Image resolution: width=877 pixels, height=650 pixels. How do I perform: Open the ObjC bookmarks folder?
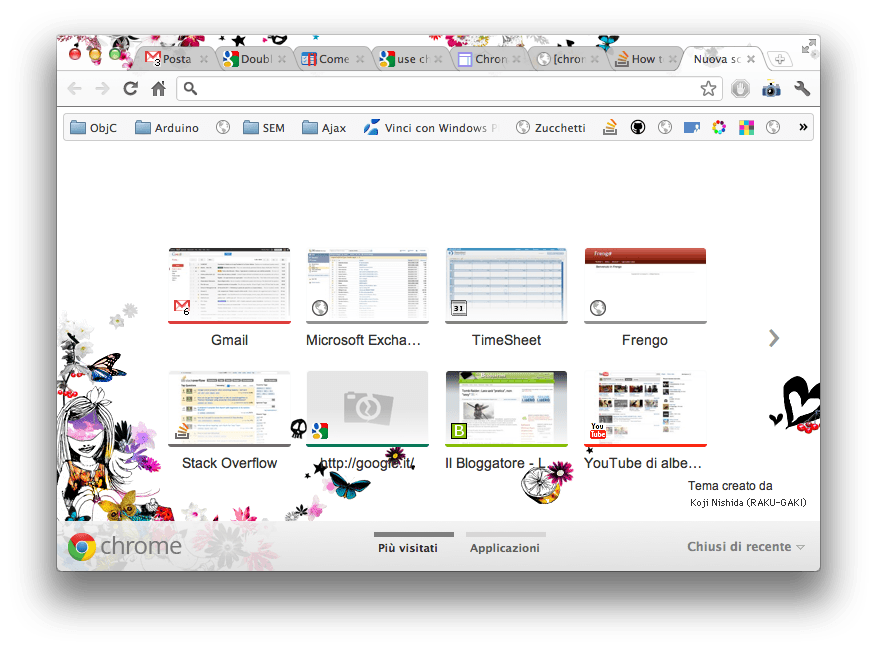[x=93, y=128]
